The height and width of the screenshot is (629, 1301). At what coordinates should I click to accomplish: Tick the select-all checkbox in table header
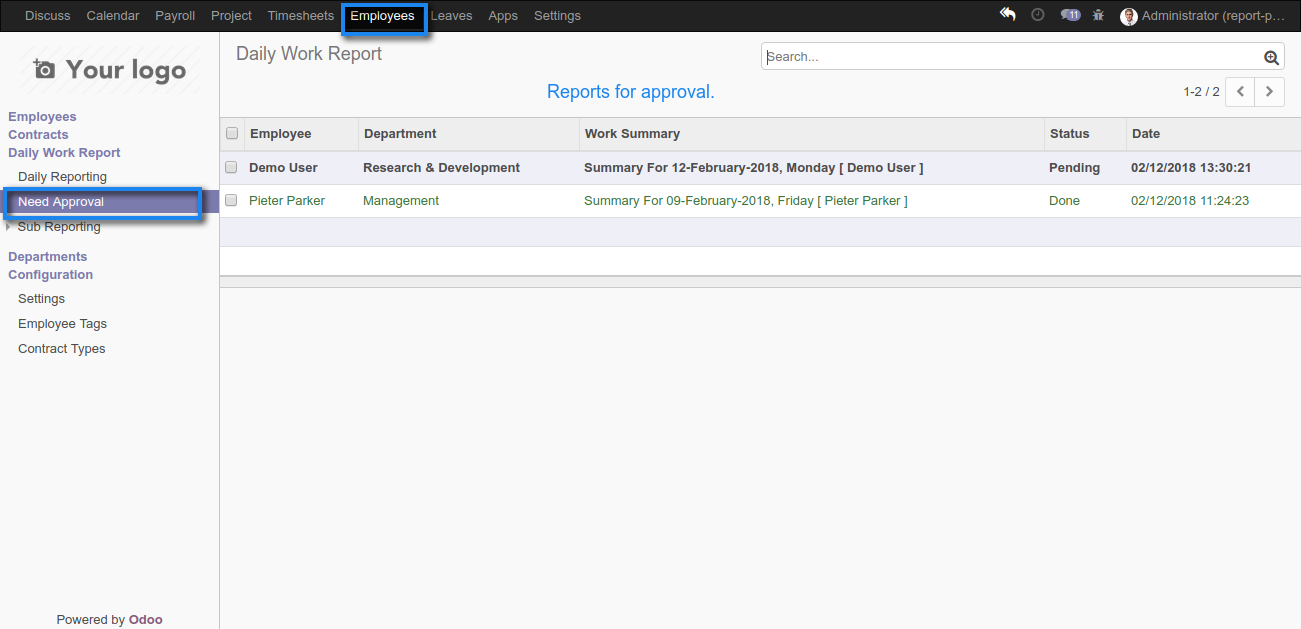[x=232, y=133]
